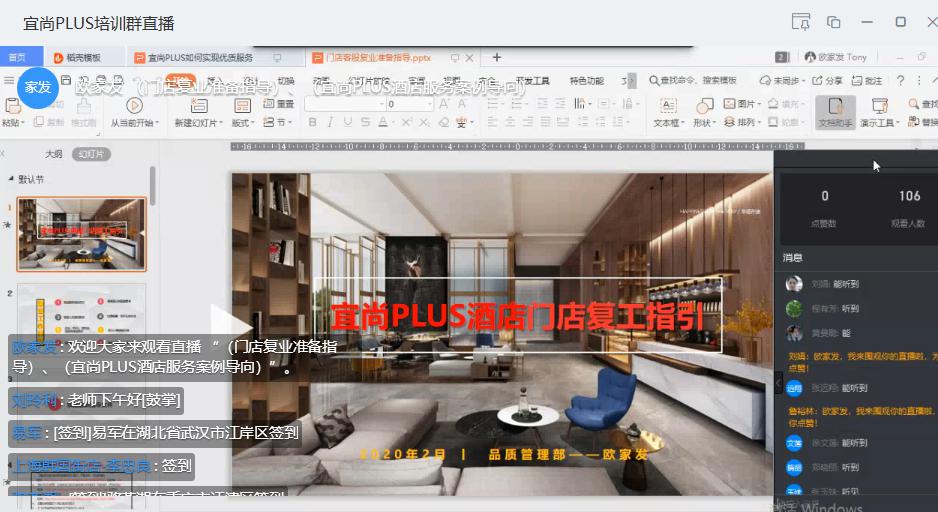Click the three-dot more options icon
The width and height of the screenshot is (938, 512).
[919, 81]
